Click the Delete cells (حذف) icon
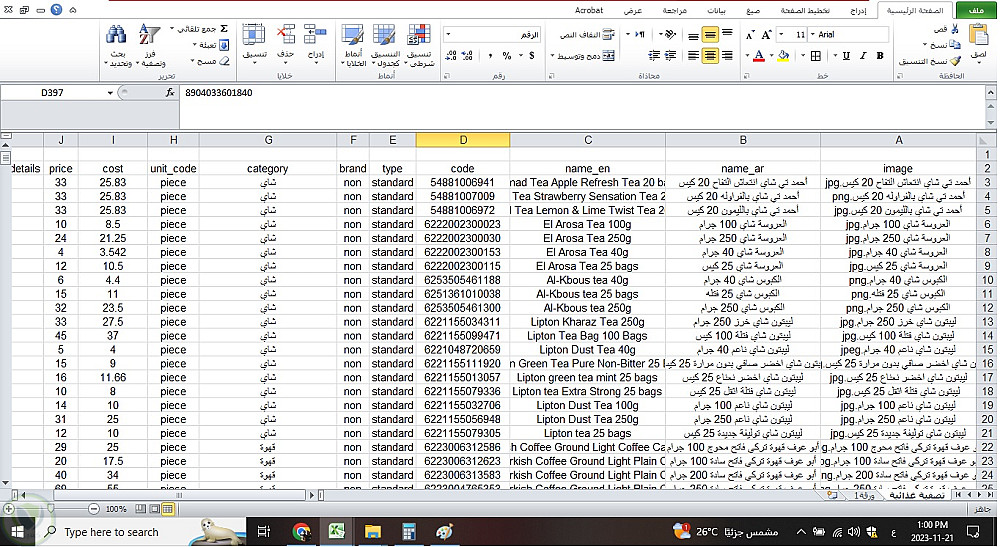 285,34
